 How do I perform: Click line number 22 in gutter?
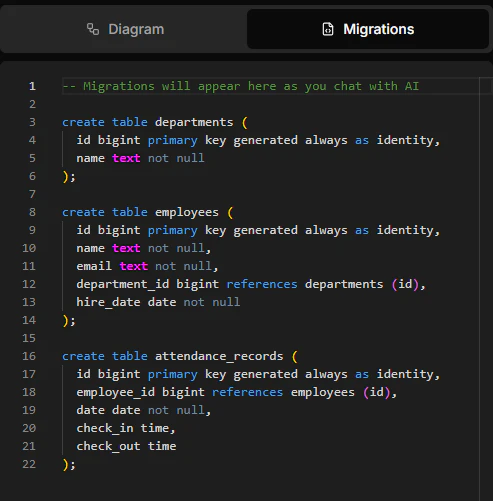29,464
